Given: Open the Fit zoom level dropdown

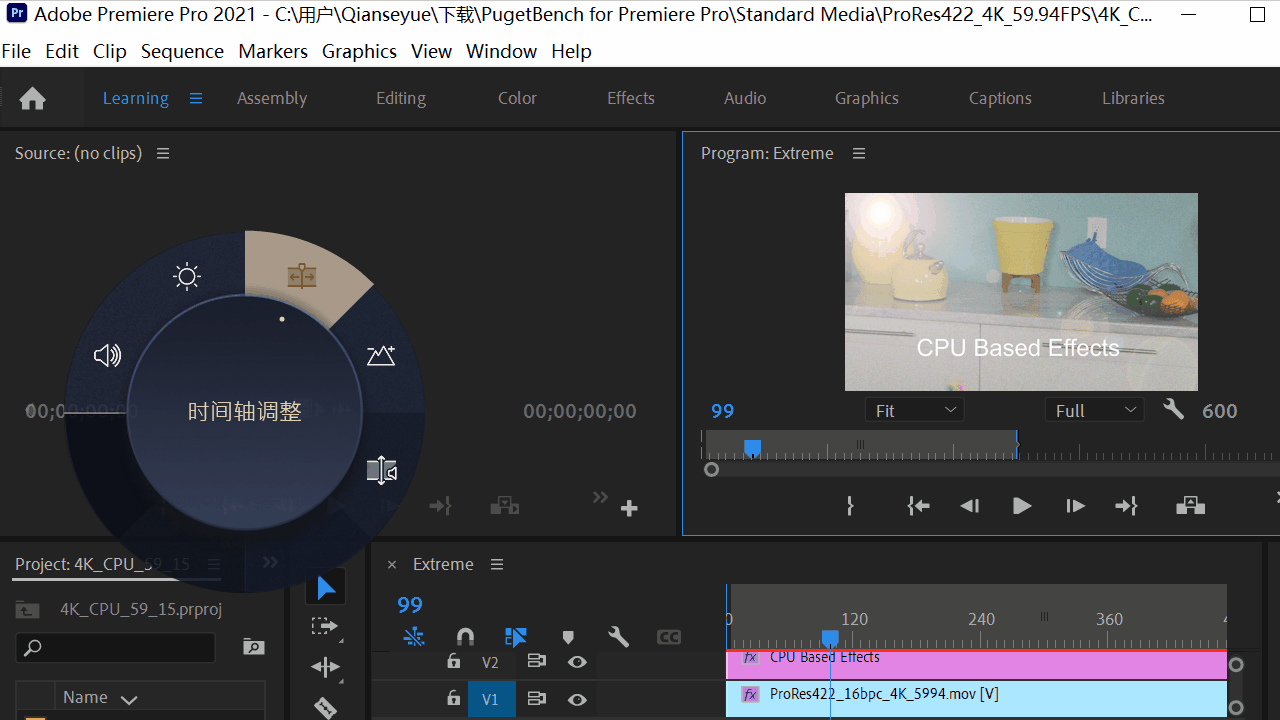Looking at the screenshot, I should tap(914, 410).
